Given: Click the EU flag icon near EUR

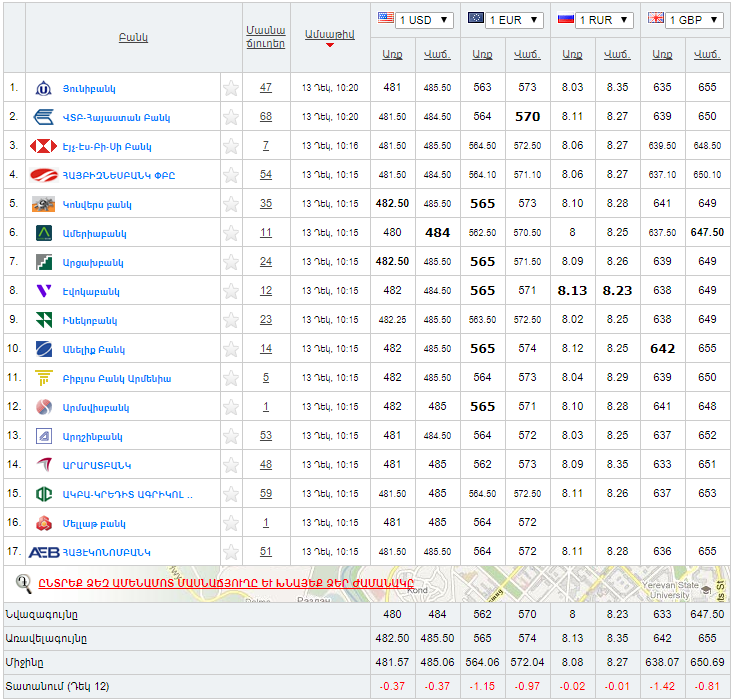Looking at the screenshot, I should [476, 18].
